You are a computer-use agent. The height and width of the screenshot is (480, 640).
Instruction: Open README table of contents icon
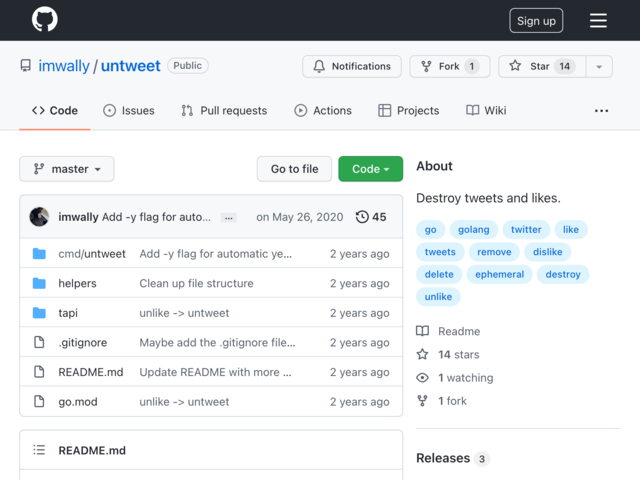coord(39,450)
